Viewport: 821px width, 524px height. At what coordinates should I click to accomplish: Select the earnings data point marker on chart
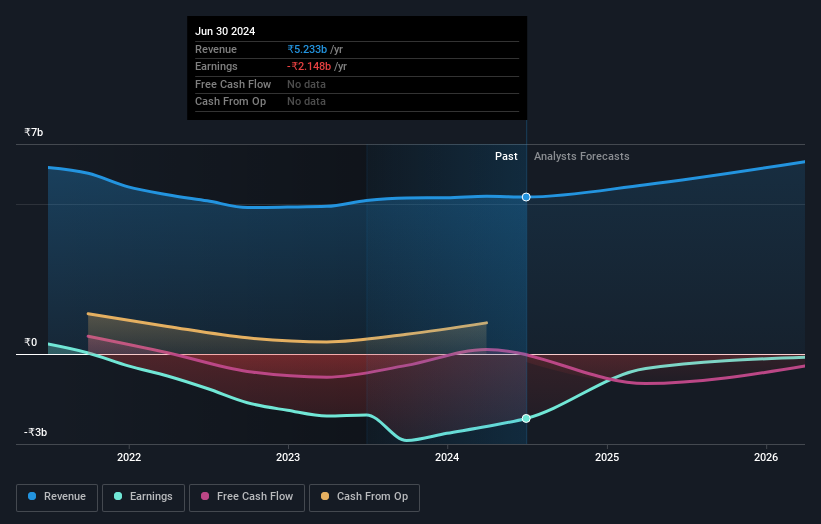[526, 418]
